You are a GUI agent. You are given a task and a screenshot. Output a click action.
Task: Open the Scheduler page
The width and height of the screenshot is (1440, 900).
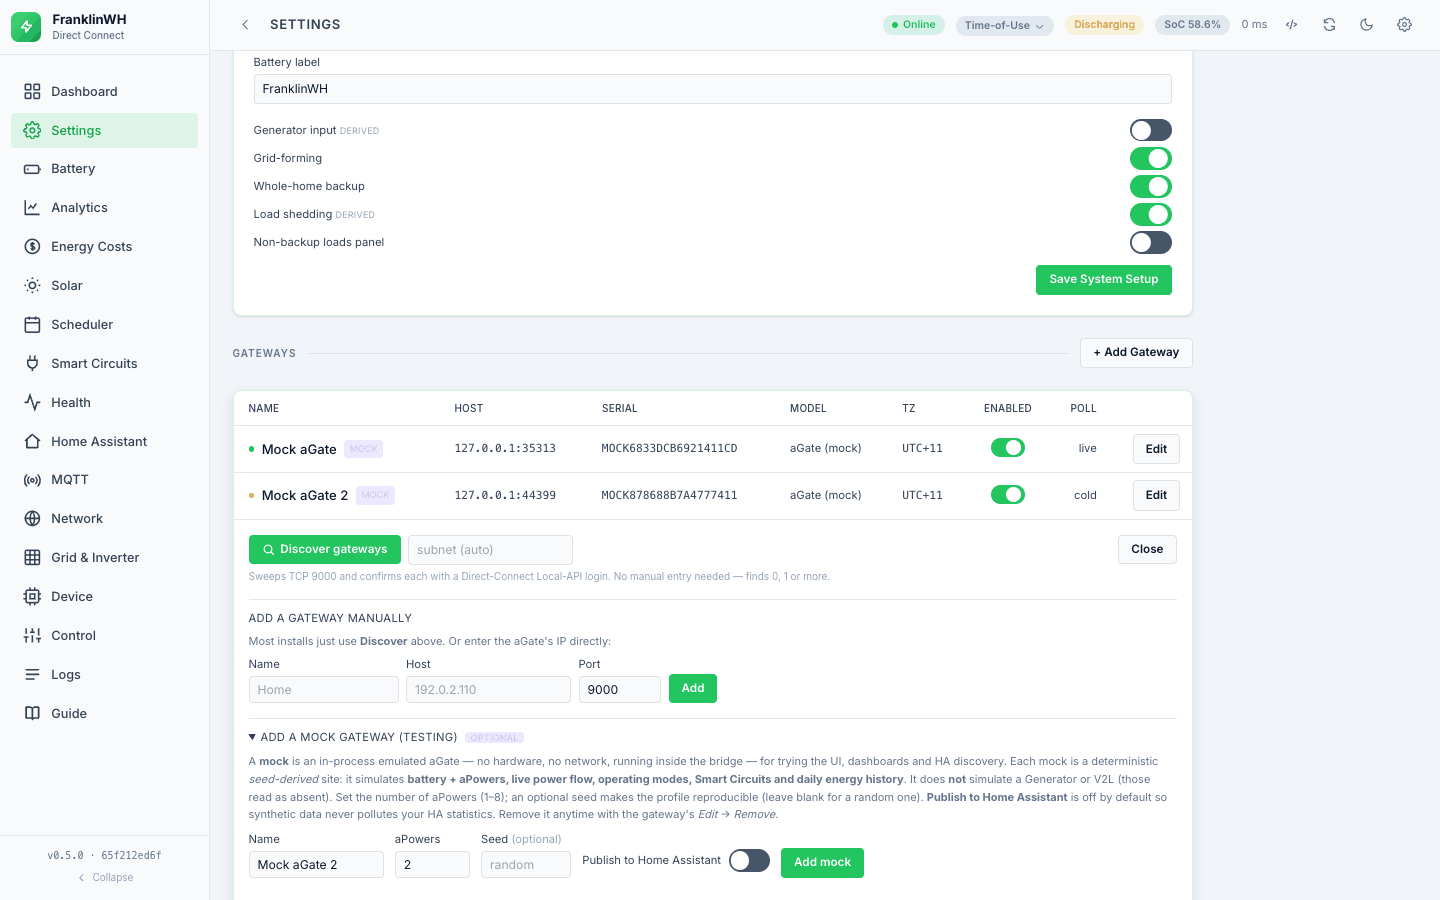tap(104, 324)
